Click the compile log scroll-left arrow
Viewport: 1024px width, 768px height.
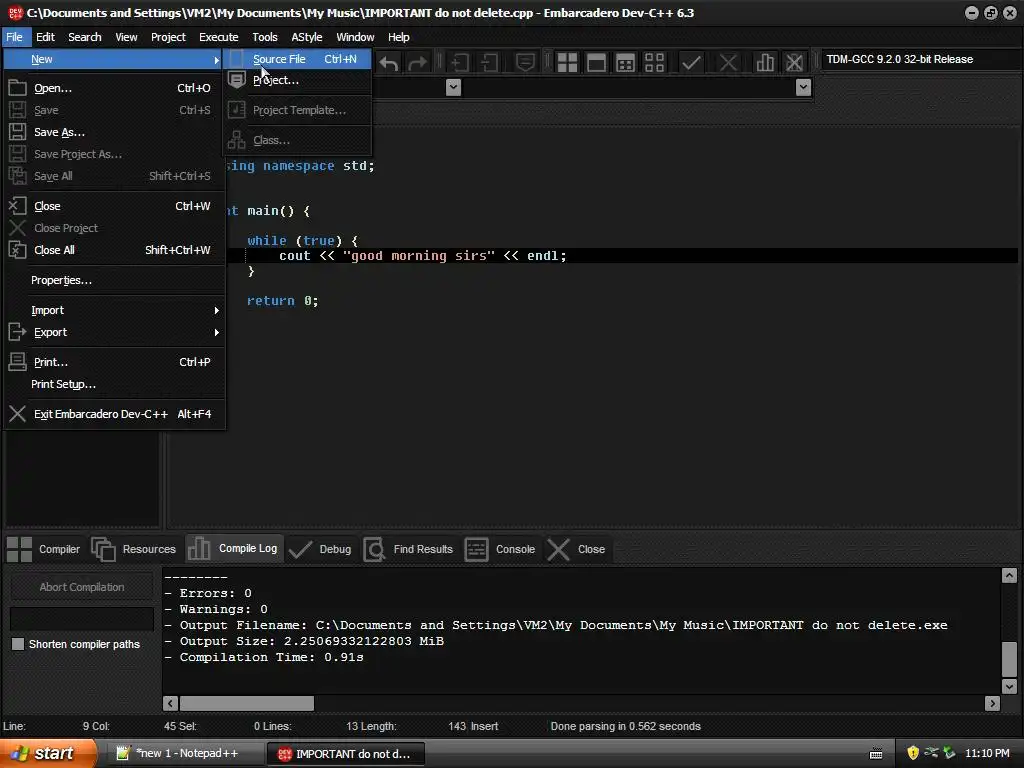170,703
